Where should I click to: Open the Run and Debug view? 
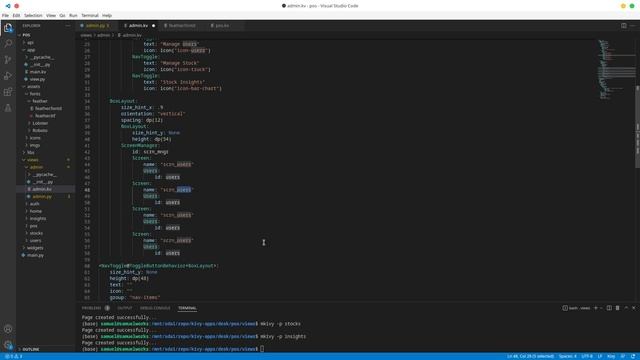coord(8,76)
